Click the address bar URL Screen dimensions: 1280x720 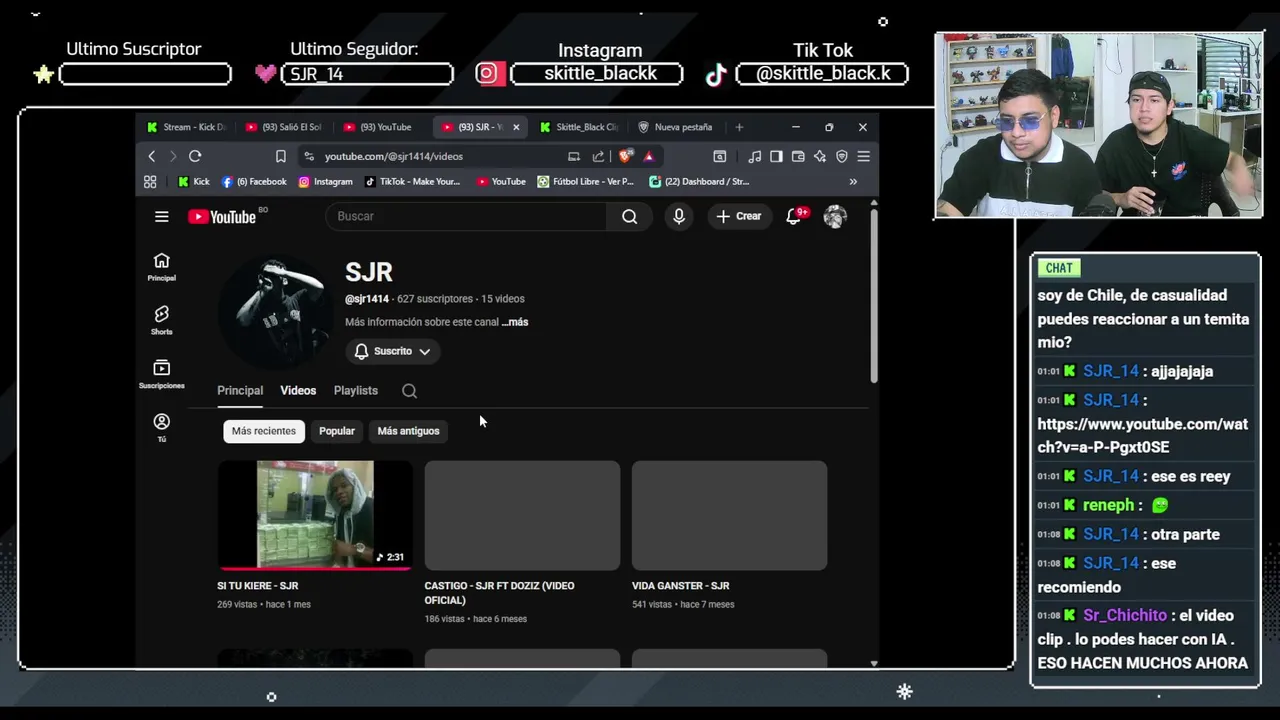pyautogui.click(x=394, y=156)
